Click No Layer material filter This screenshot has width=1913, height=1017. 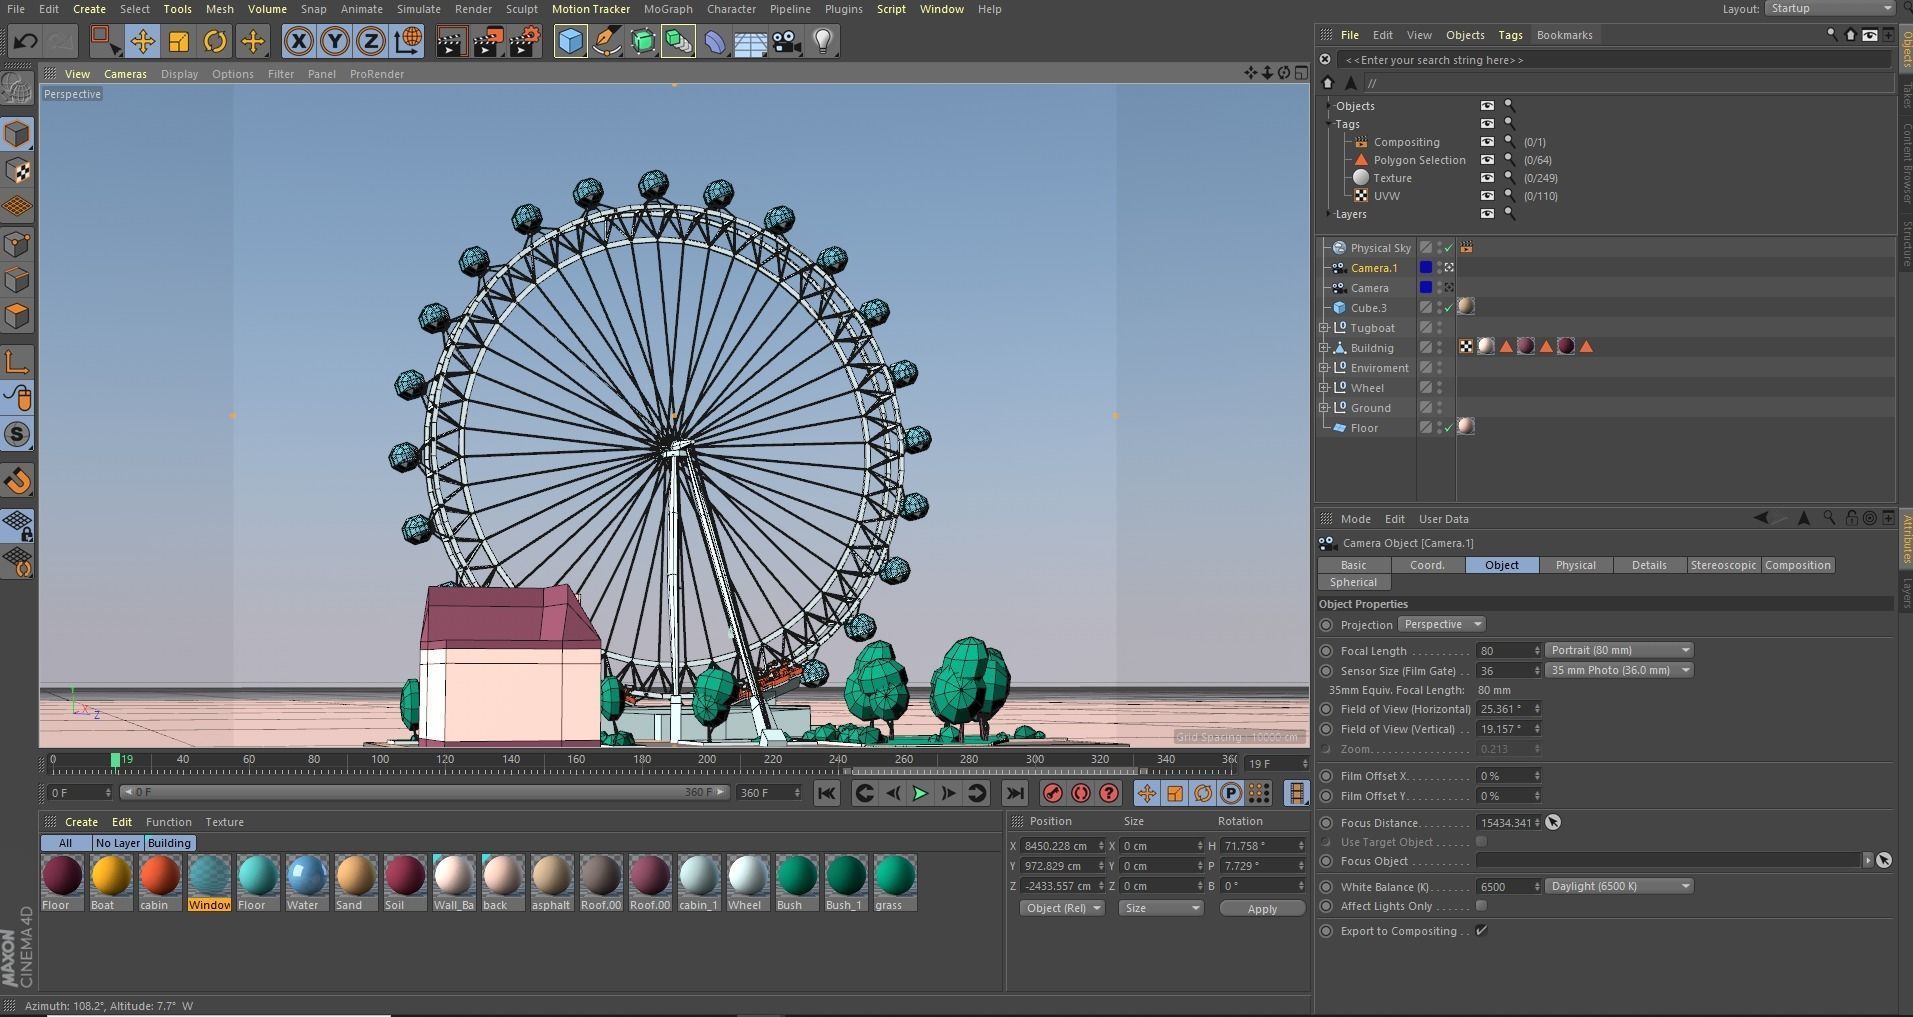(x=118, y=843)
